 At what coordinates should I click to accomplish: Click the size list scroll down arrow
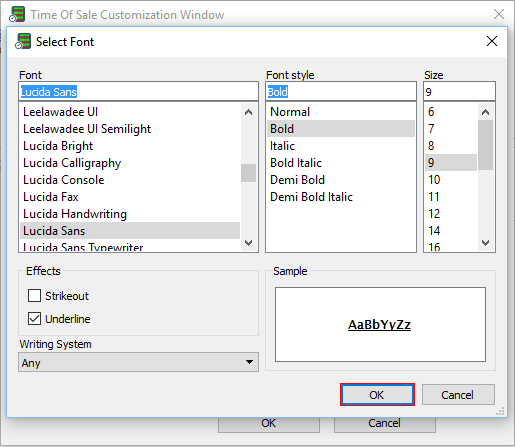click(x=486, y=243)
